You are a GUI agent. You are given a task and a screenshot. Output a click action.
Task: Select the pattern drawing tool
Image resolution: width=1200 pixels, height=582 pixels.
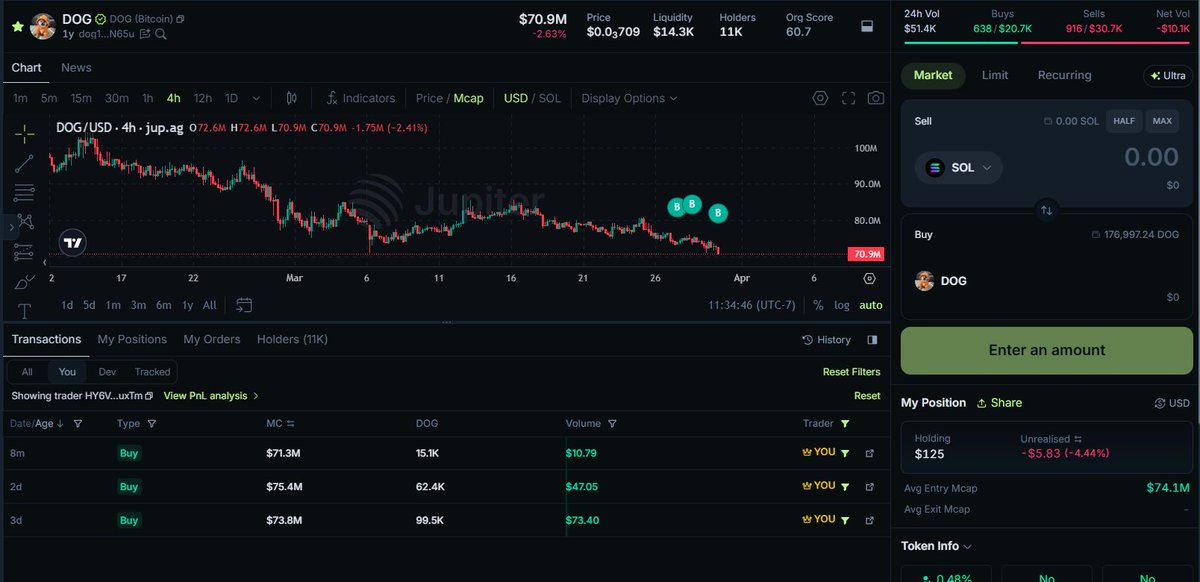[24, 222]
